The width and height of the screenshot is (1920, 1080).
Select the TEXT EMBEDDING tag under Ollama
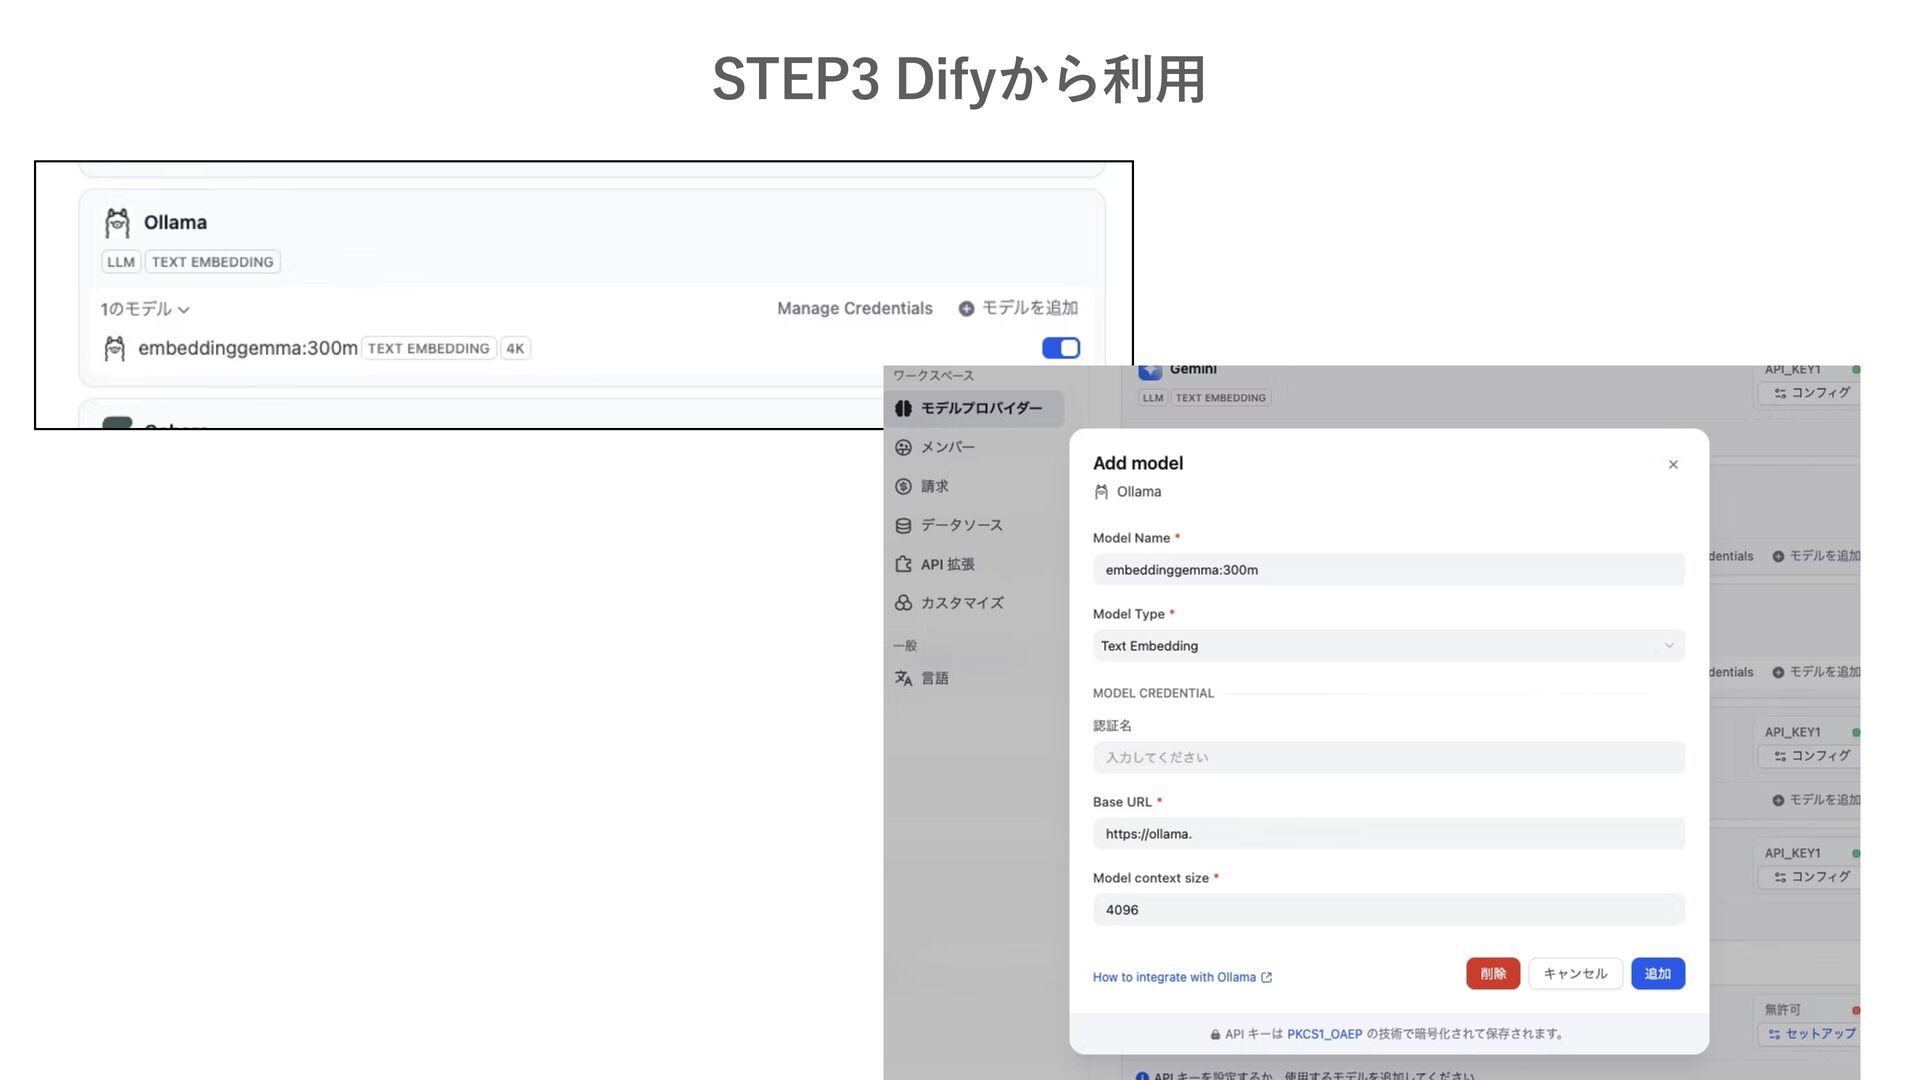tap(213, 262)
